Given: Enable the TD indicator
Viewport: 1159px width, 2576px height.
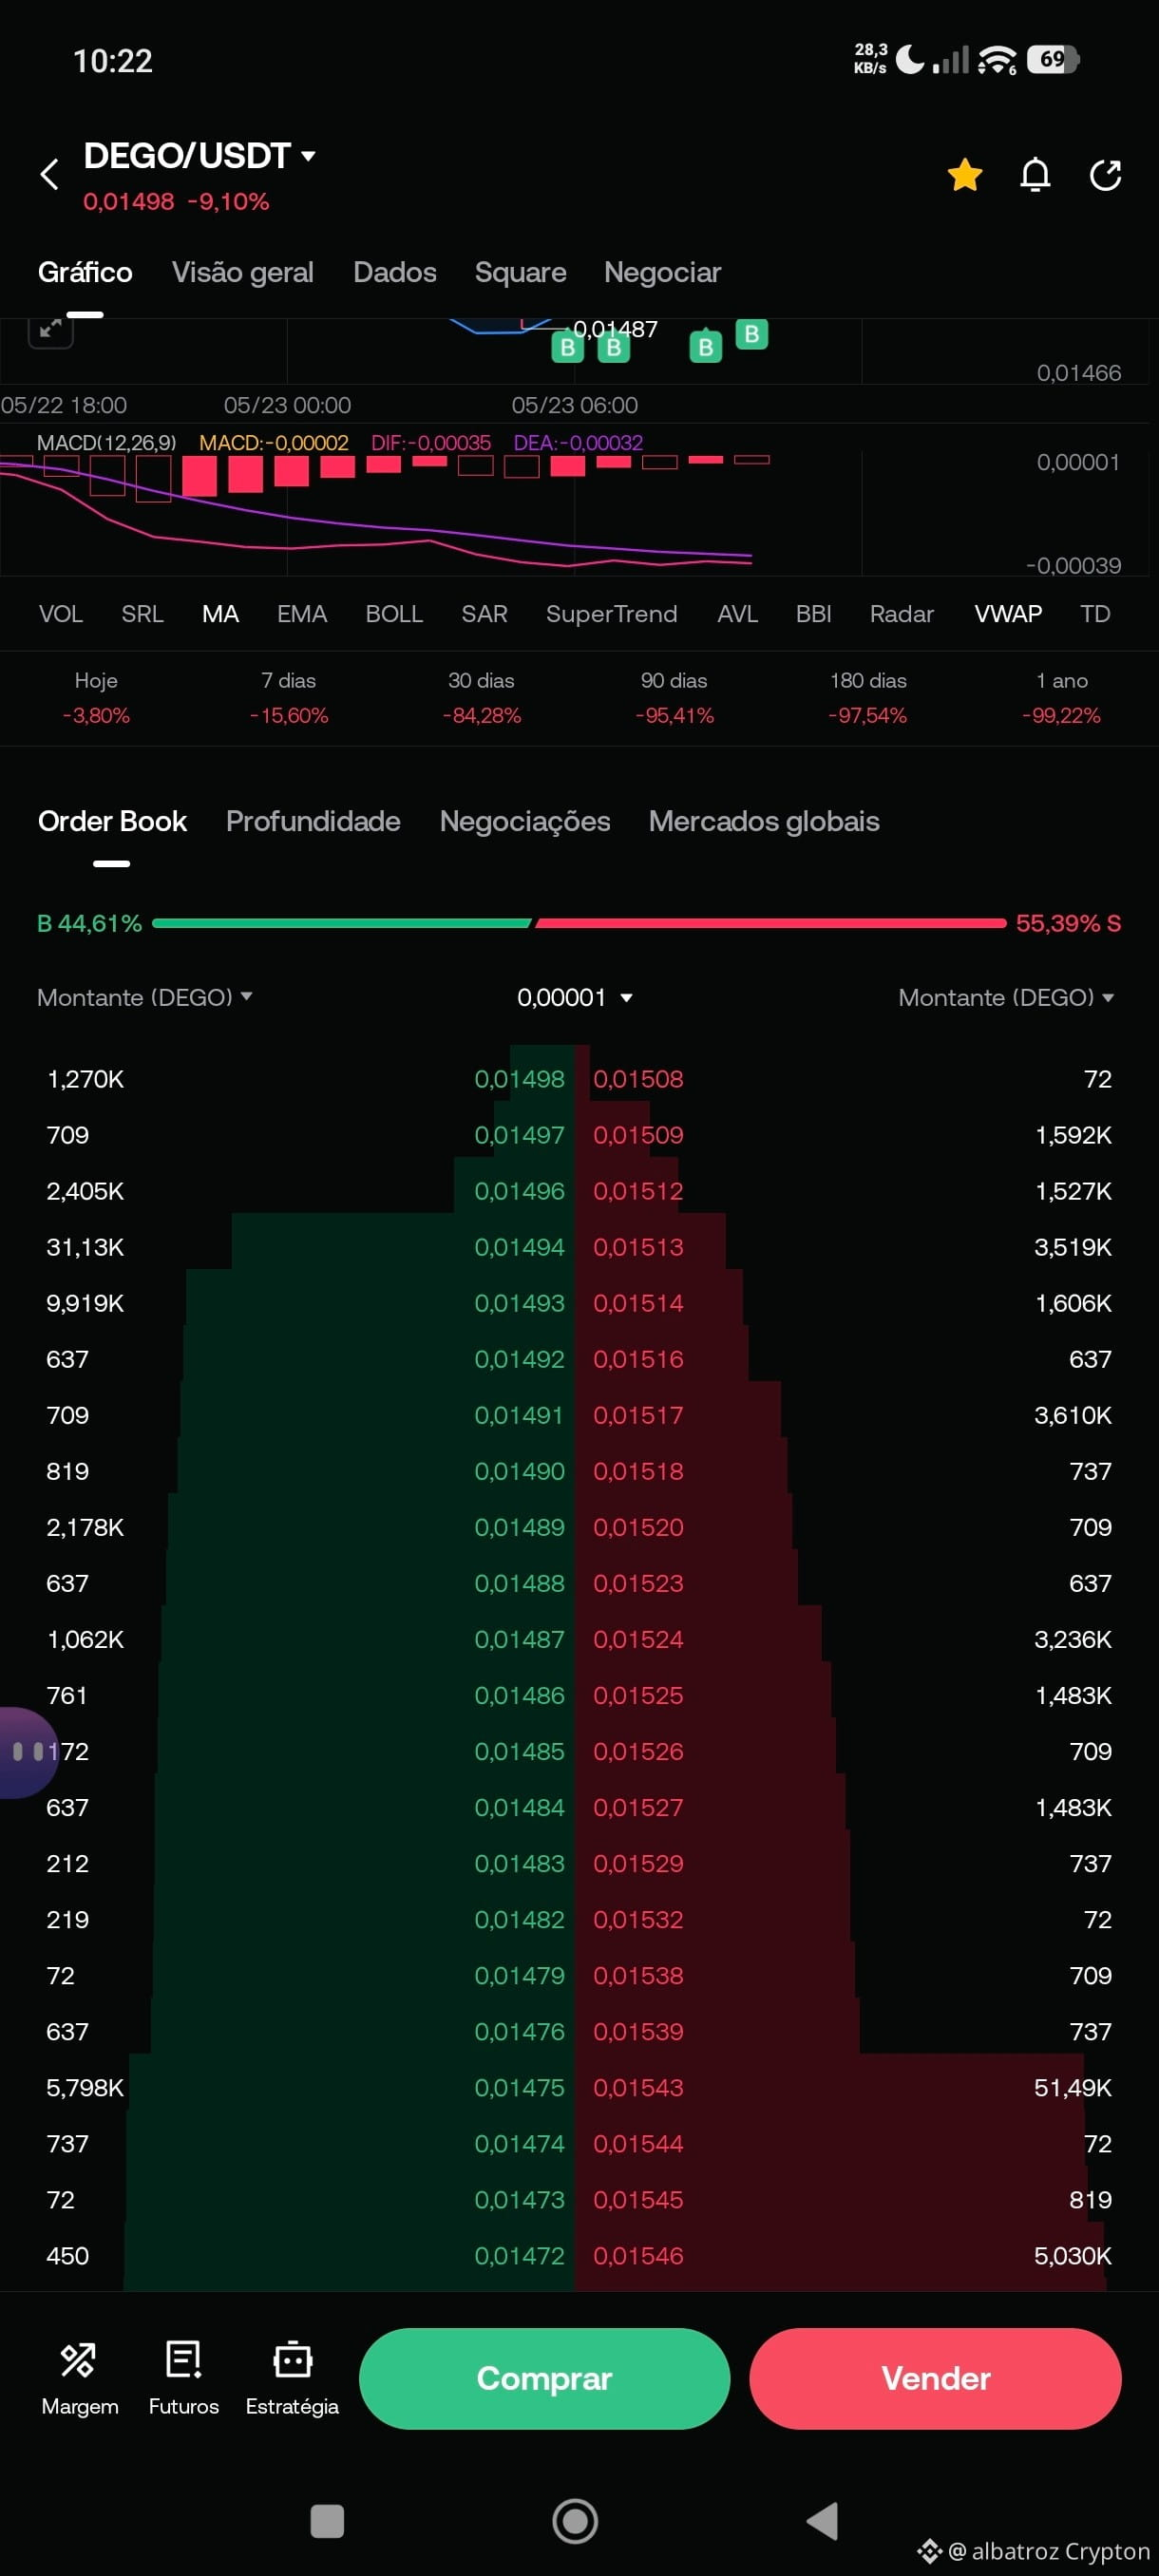Looking at the screenshot, I should (x=1095, y=614).
